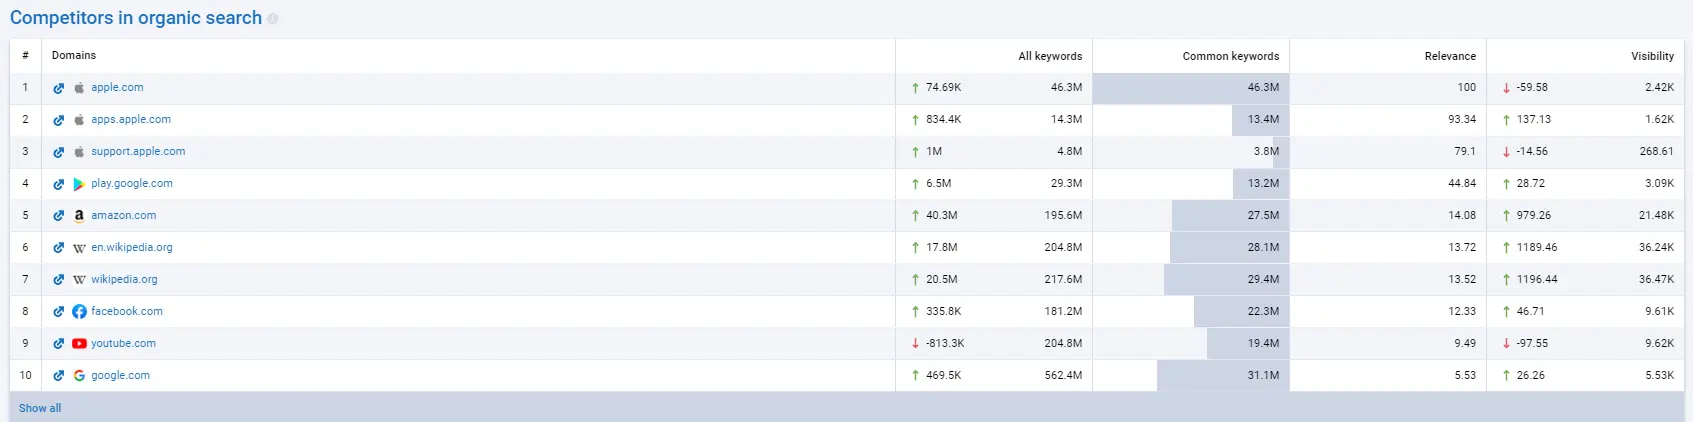Click the Show all link below the table
This screenshot has height=422, width=1693.
[x=40, y=408]
